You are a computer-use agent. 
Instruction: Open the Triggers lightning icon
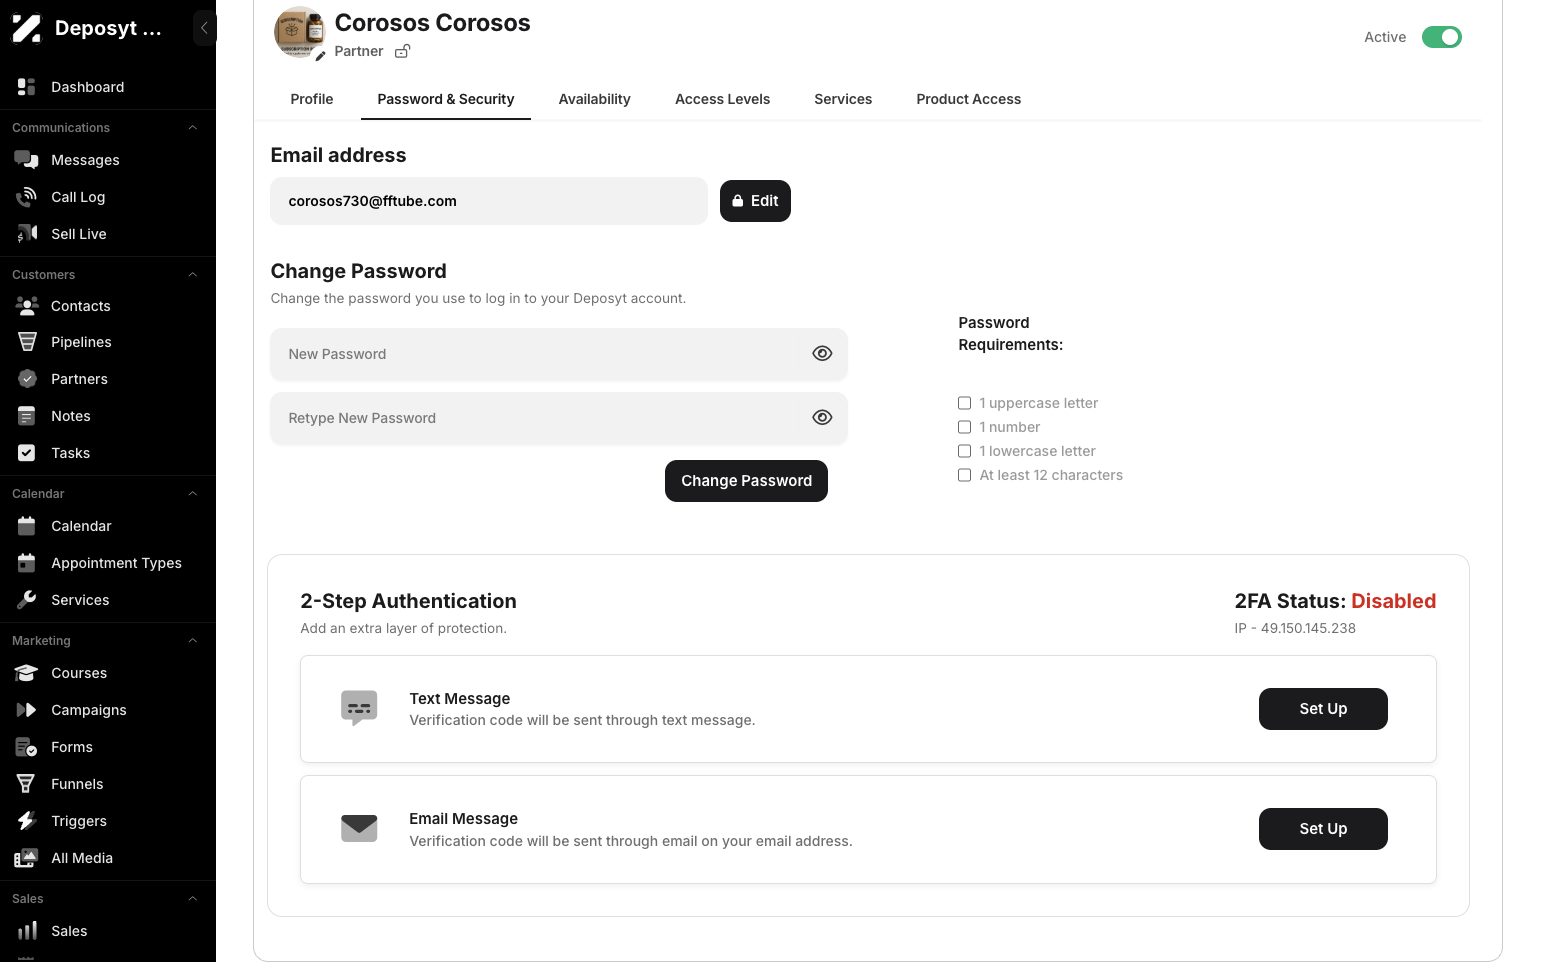(27, 821)
